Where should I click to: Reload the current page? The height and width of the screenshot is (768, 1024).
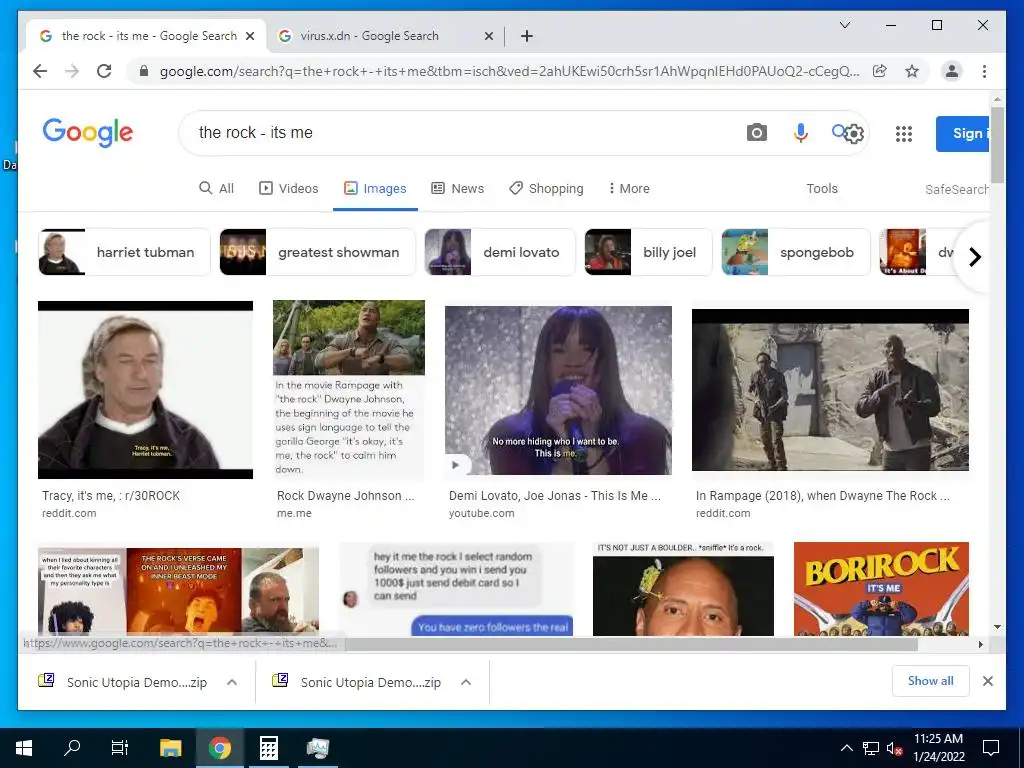104,71
